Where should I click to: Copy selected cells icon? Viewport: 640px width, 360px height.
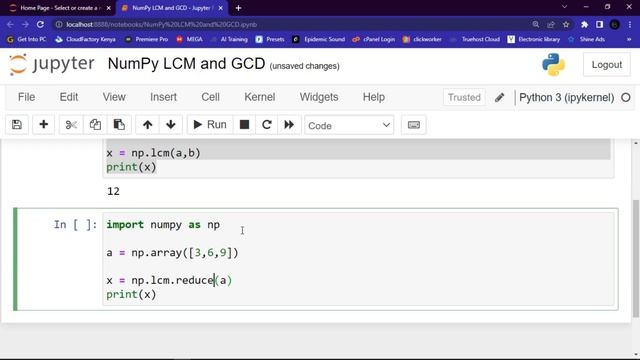point(95,124)
